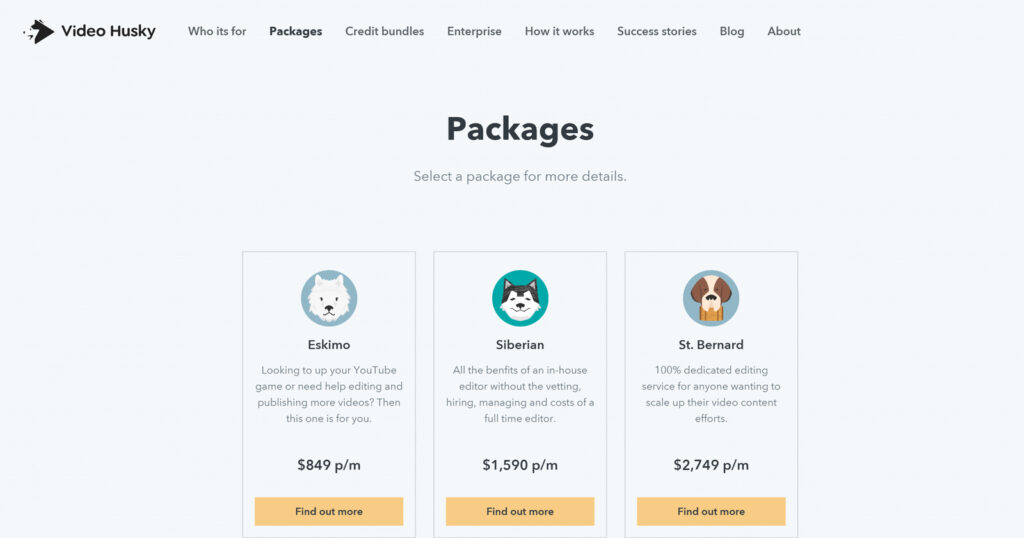Viewport: 1024px width, 538px height.
Task: Click the Siberian husky avatar icon
Action: tap(520, 298)
